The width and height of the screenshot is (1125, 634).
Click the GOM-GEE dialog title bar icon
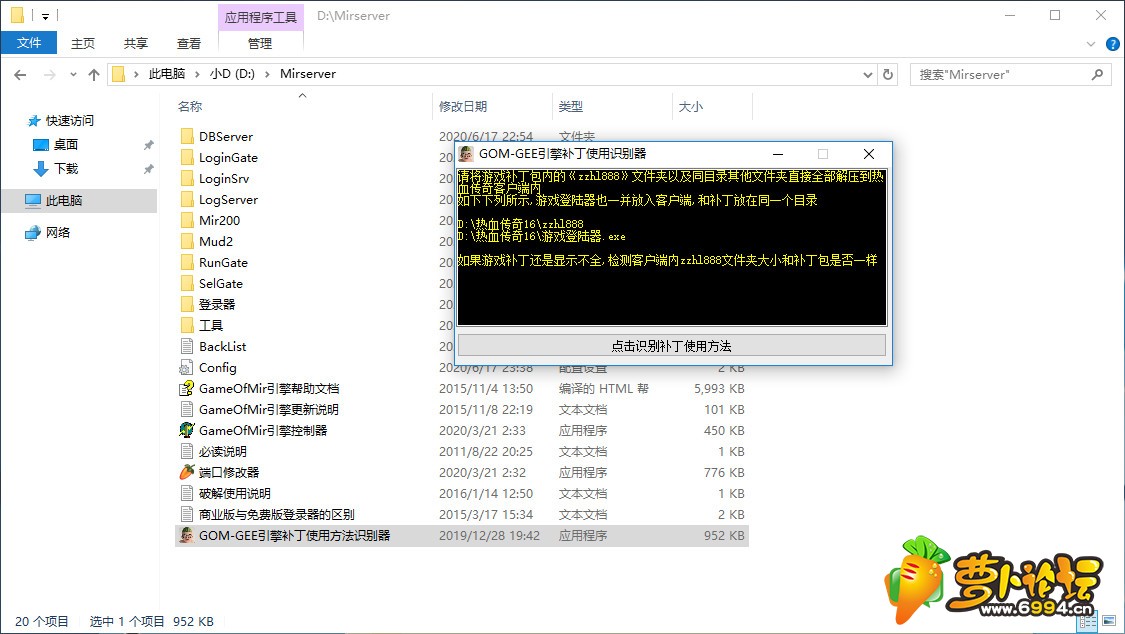[466, 153]
